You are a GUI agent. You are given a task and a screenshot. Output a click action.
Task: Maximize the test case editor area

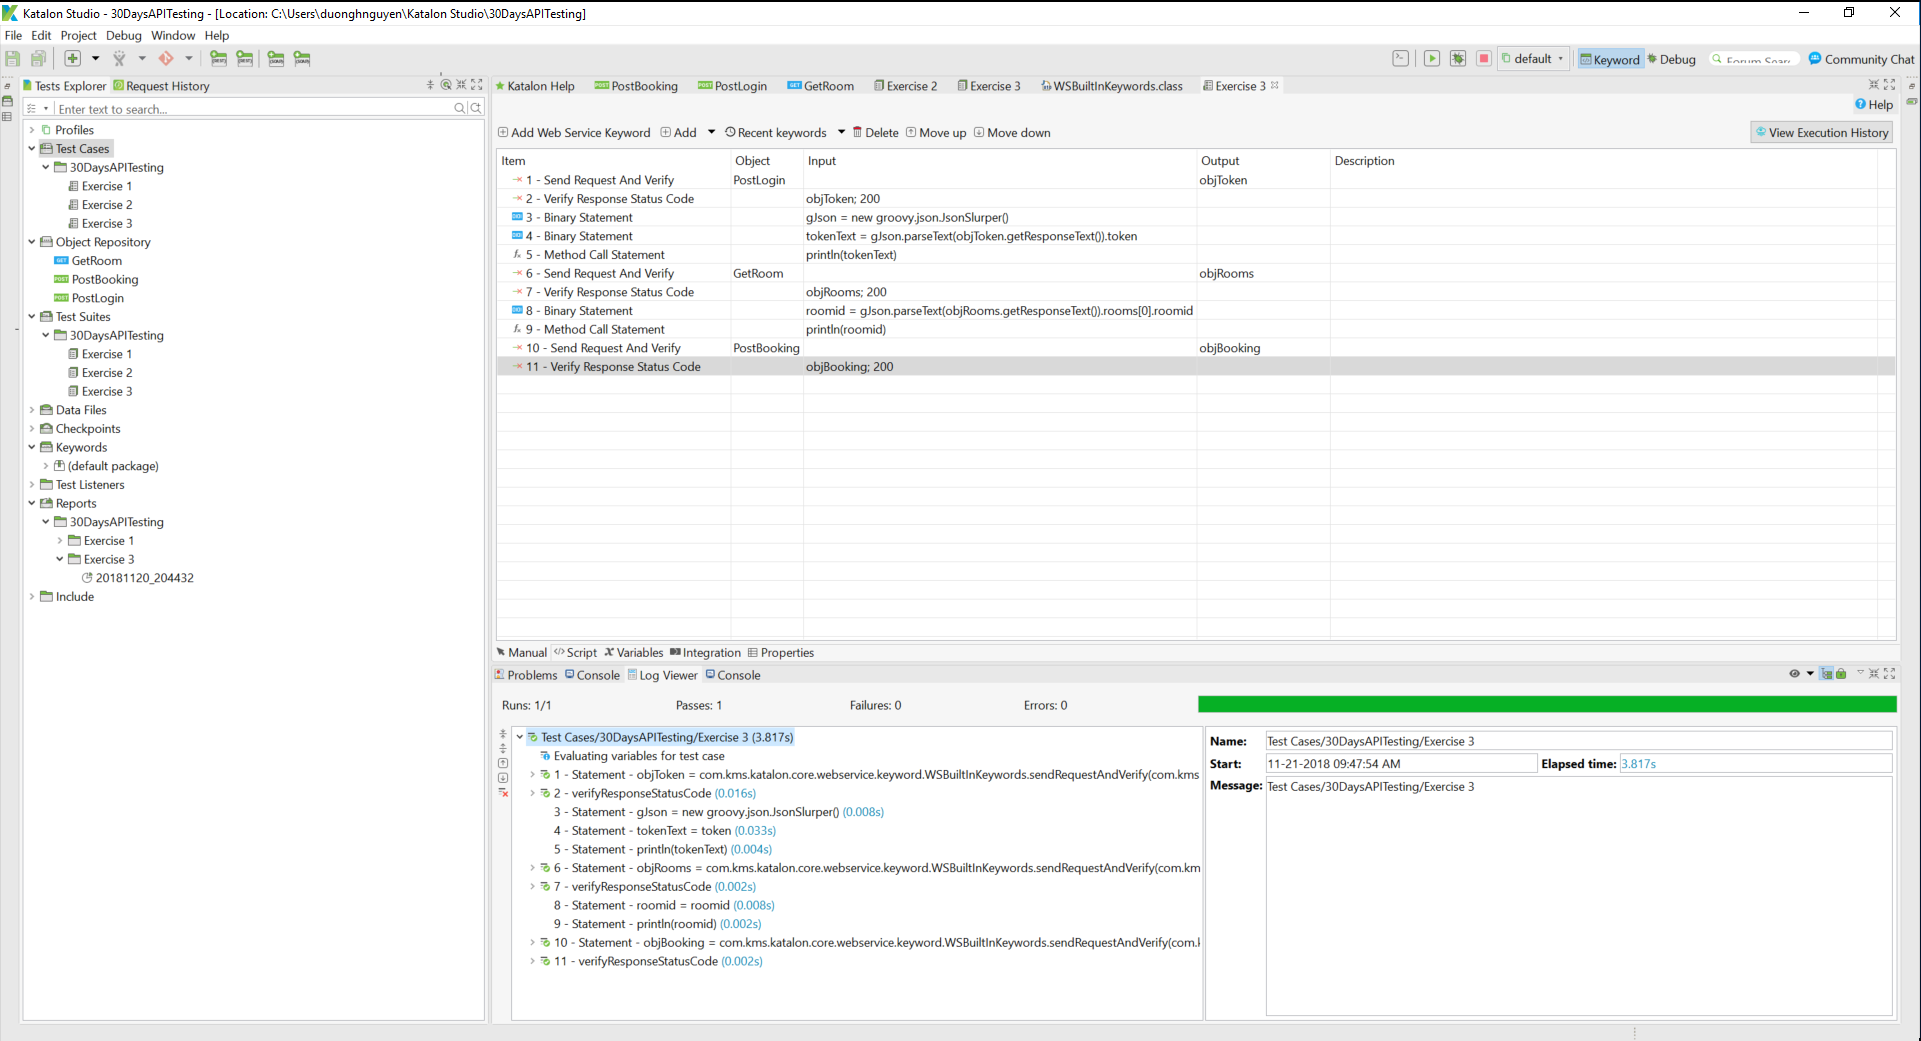click(x=1889, y=85)
